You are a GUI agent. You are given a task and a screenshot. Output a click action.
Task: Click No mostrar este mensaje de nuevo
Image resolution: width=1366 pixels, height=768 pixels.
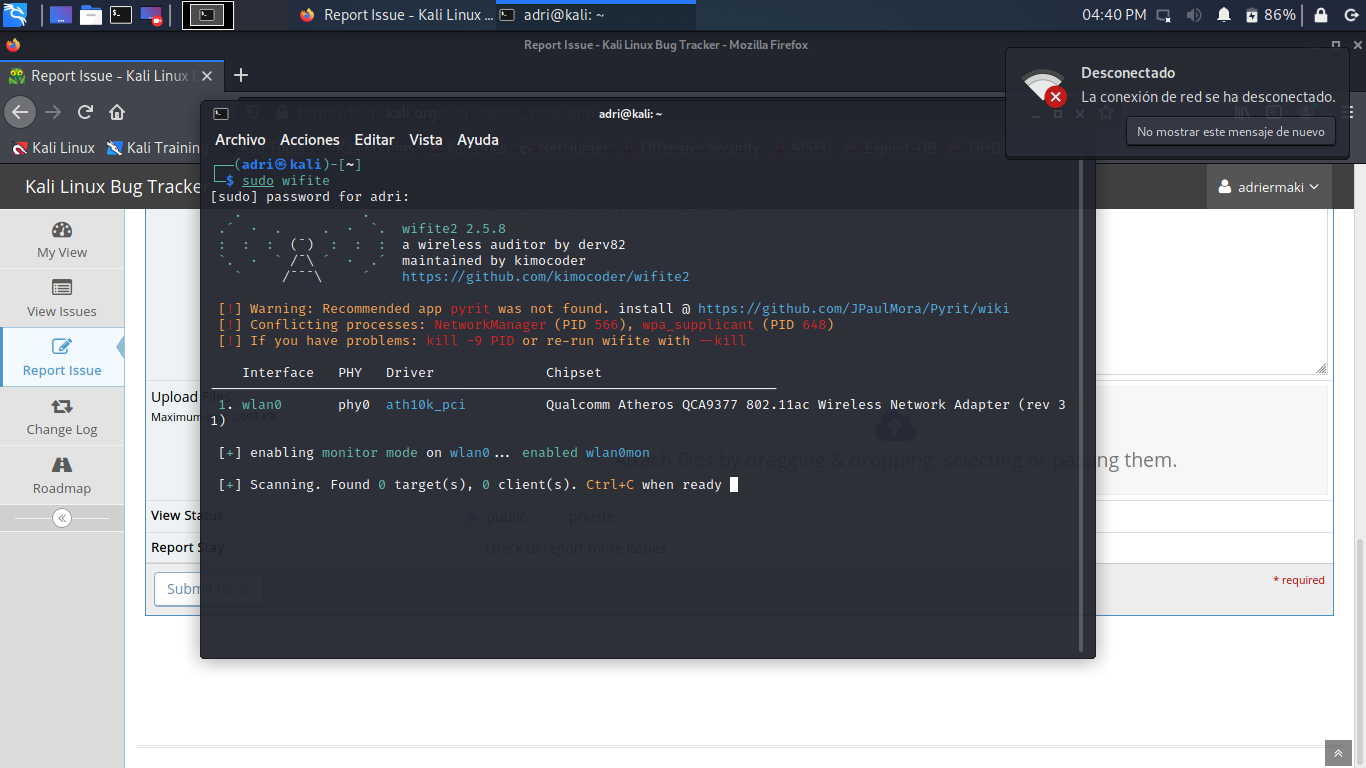(1230, 132)
